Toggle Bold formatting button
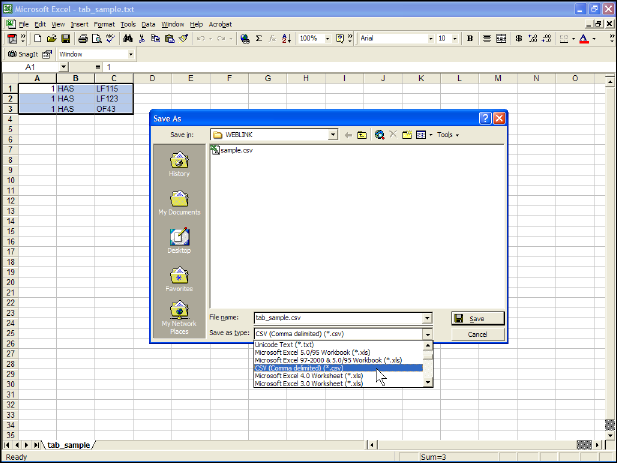This screenshot has width=617, height=463. (x=470, y=39)
